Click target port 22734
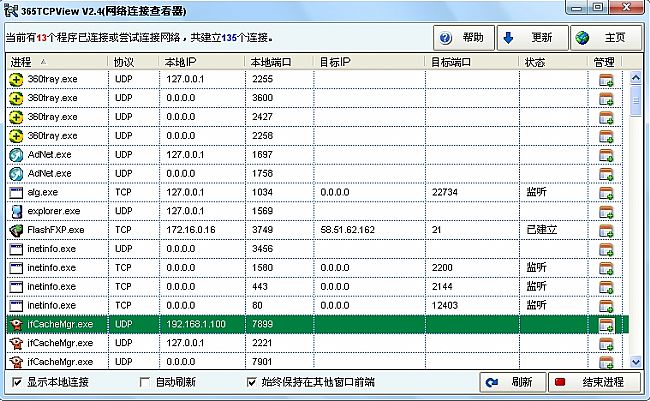 [444, 192]
